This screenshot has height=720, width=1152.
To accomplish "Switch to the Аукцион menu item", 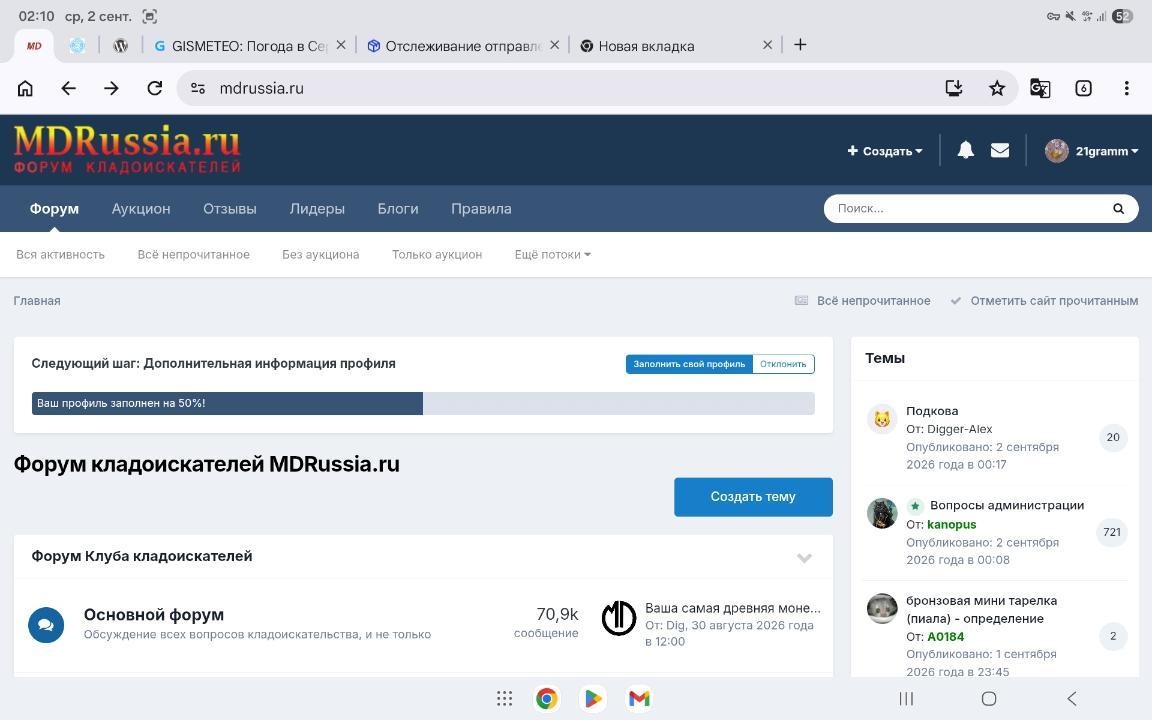I will (x=141, y=209).
